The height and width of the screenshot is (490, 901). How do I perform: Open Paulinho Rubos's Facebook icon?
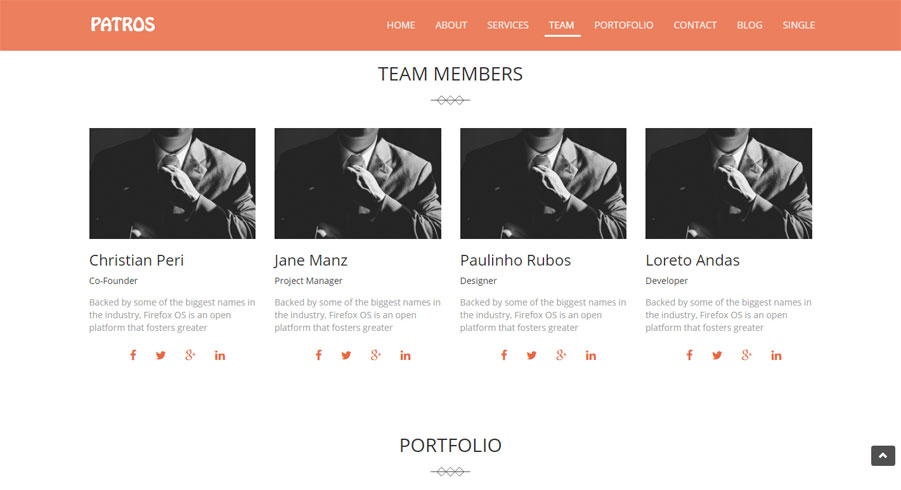coord(504,355)
